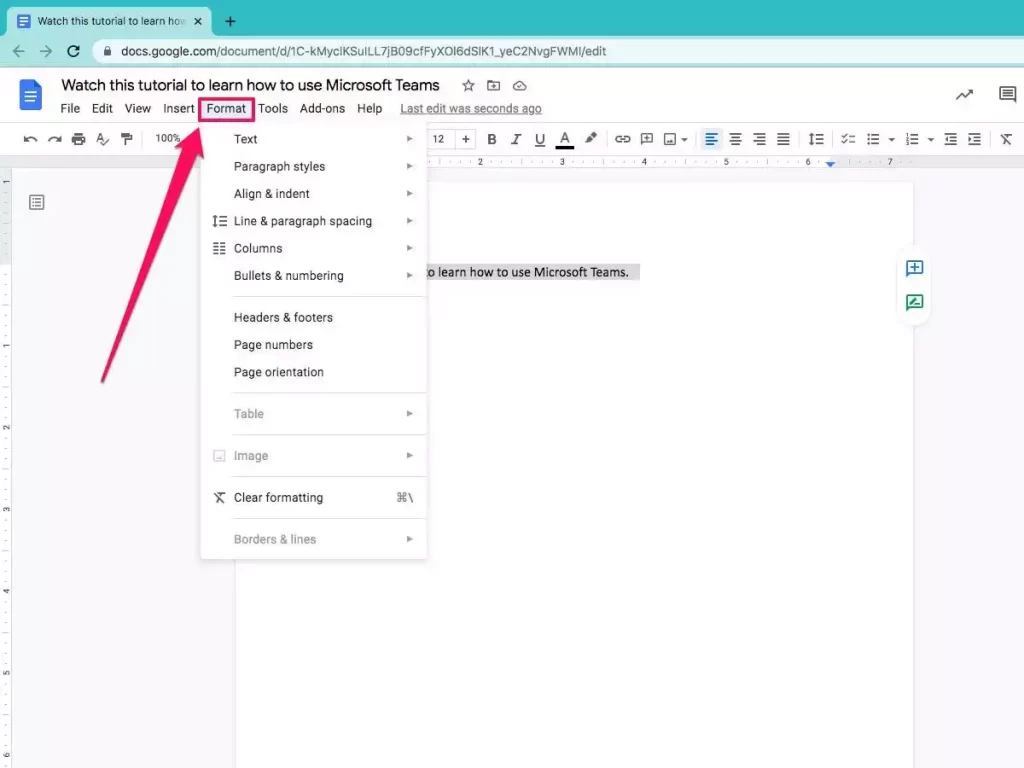
Task: Expand Bullets & numbering submenu
Action: 313,276
